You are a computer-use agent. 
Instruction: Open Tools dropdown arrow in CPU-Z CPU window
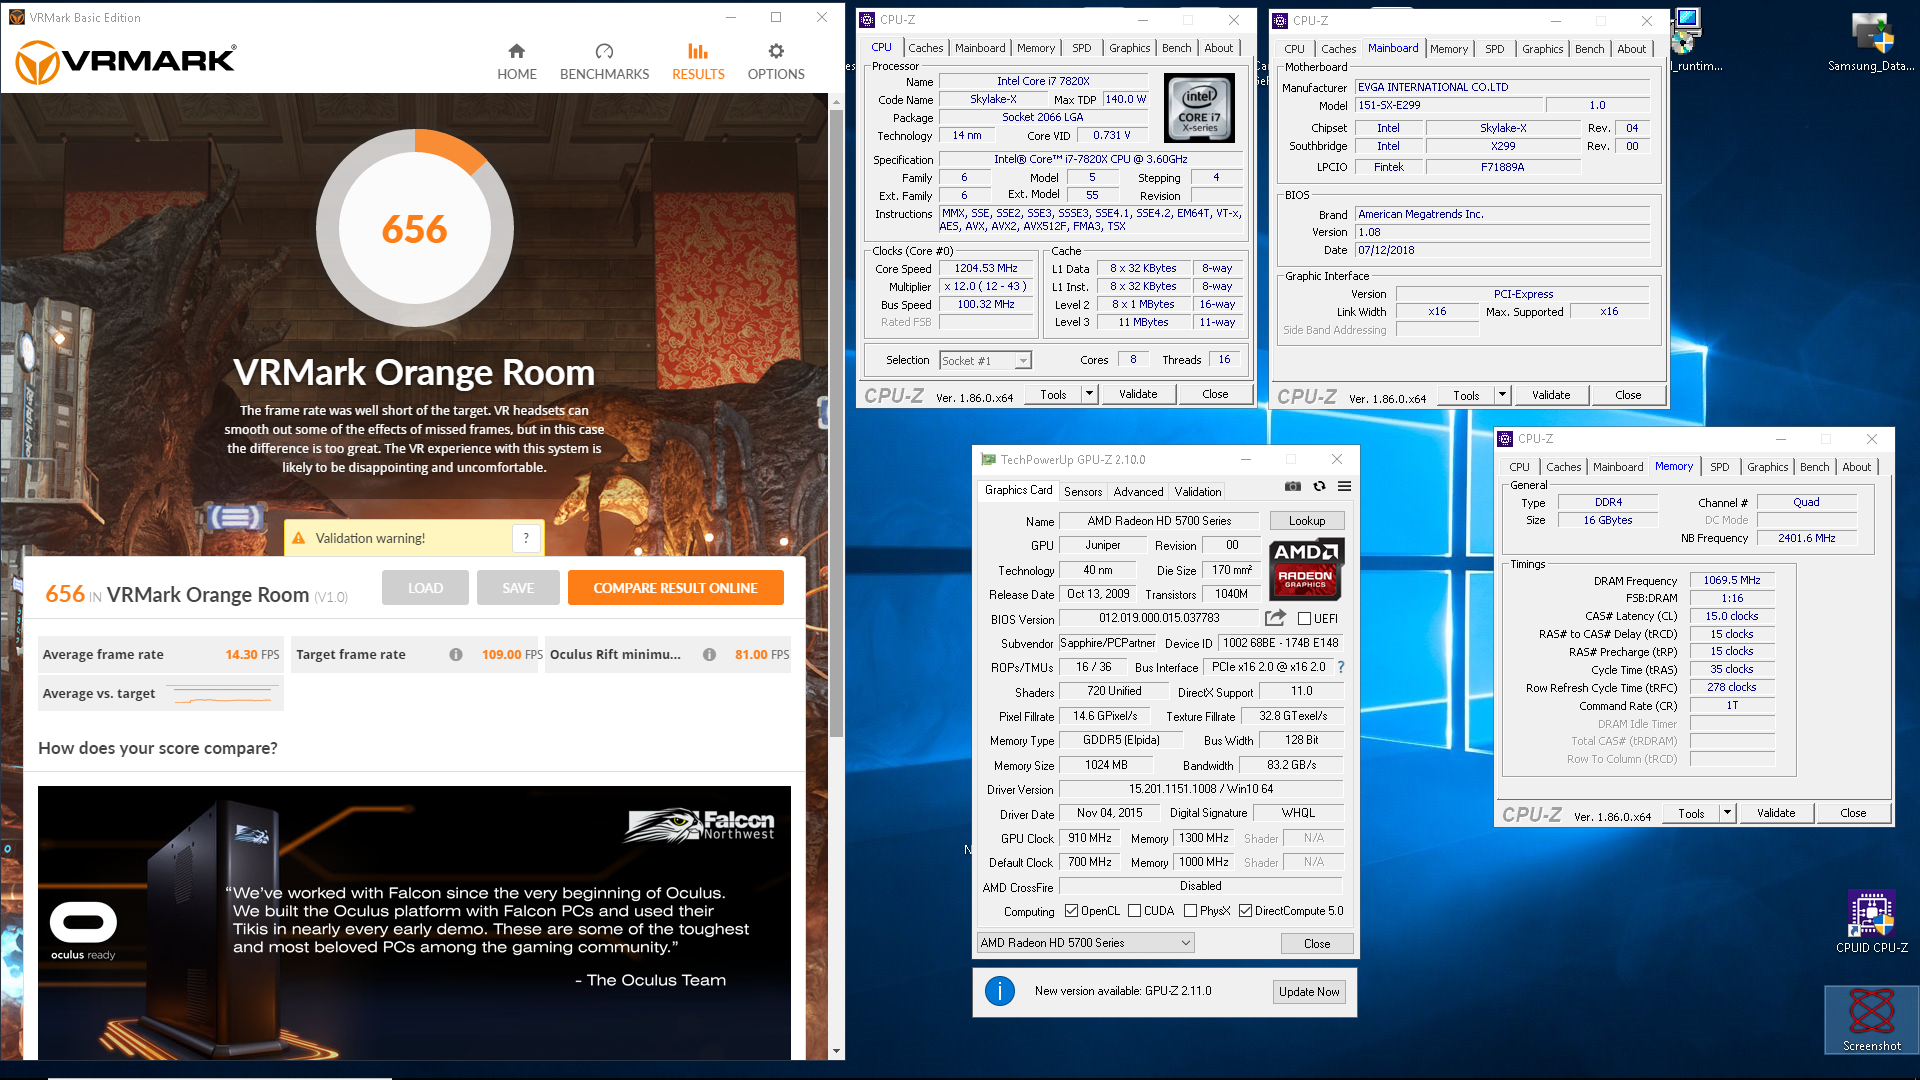point(1090,394)
